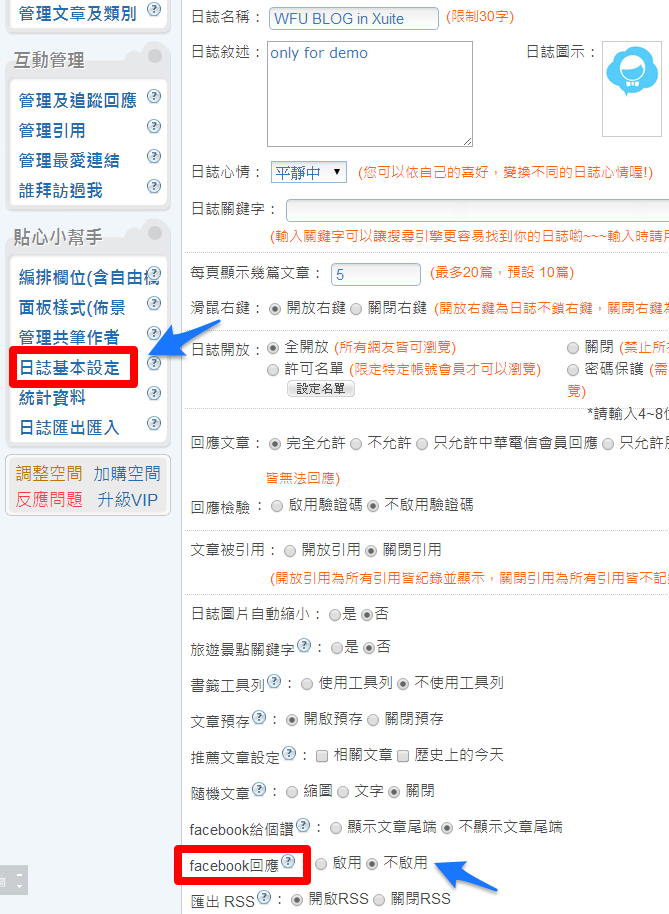Click help icon next to 日誌匯出匯入

[154, 423]
